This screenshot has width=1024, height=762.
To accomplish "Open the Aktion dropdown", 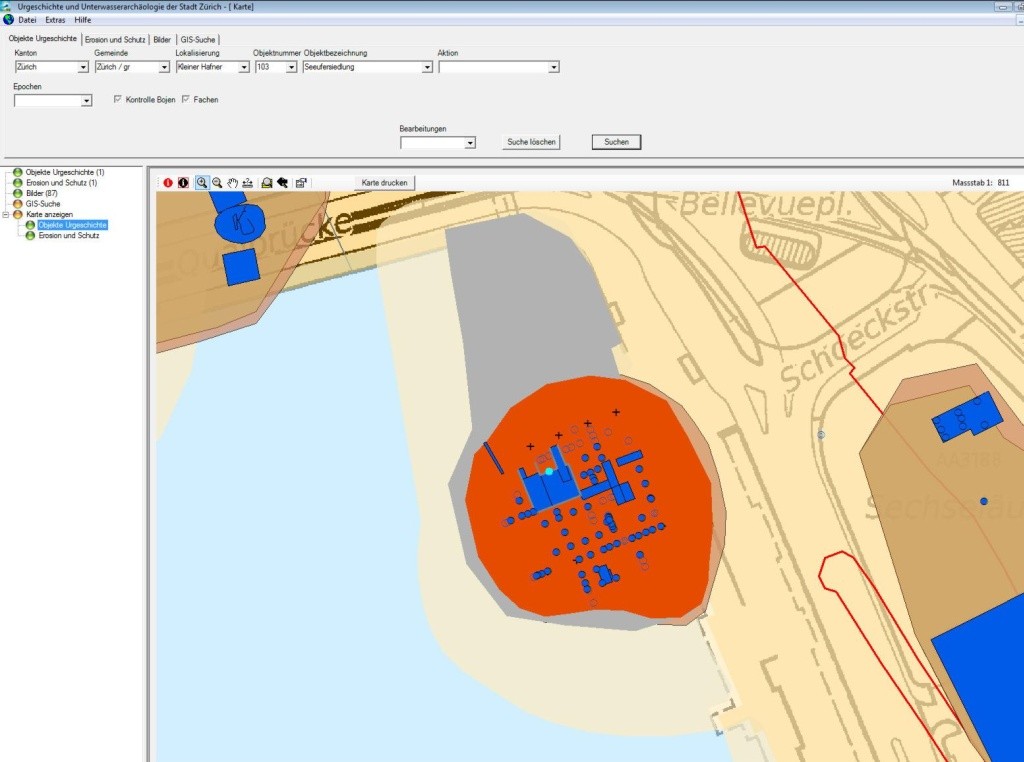I will [x=554, y=67].
